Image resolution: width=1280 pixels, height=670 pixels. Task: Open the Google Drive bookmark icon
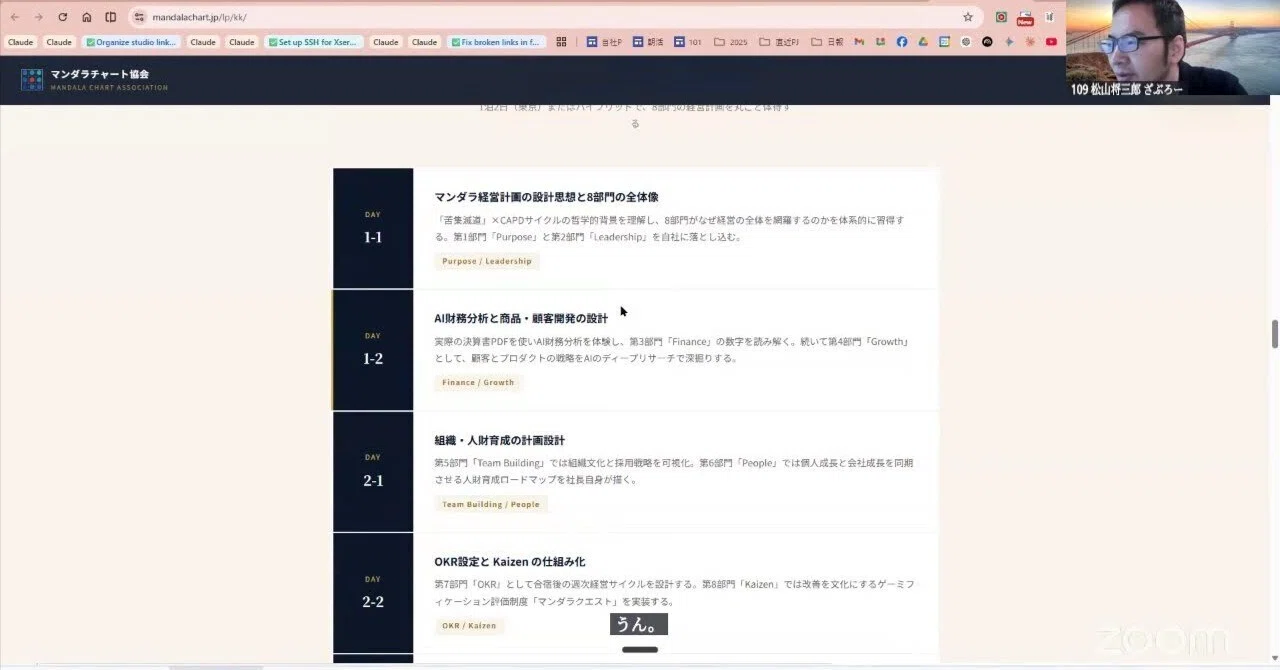(923, 42)
